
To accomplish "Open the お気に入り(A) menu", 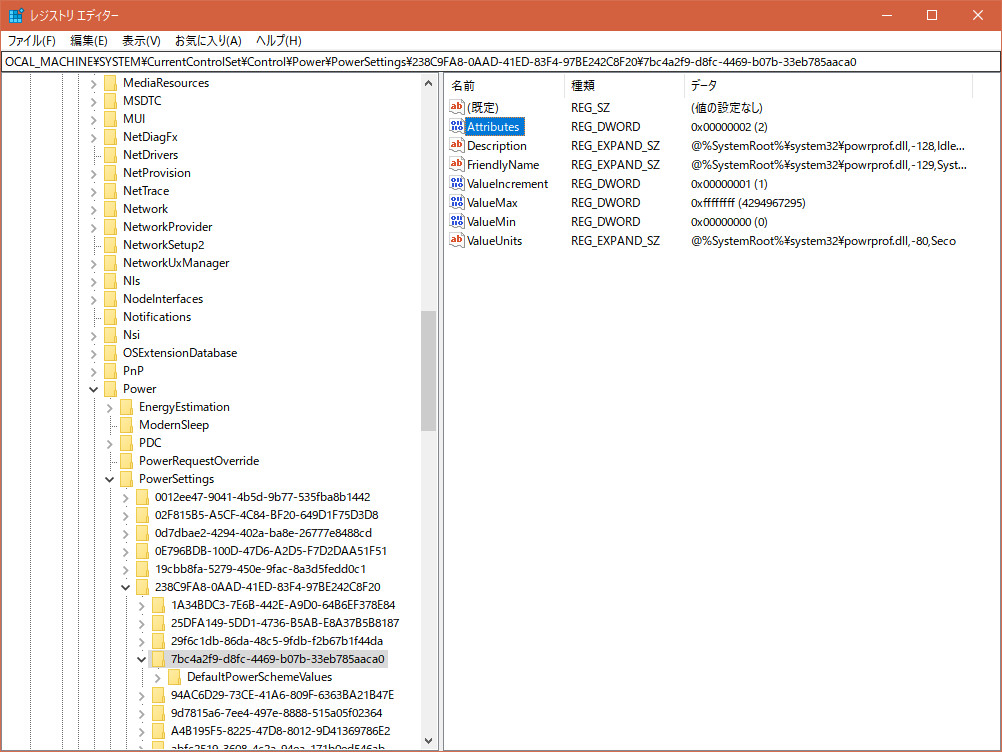I will click(208, 41).
